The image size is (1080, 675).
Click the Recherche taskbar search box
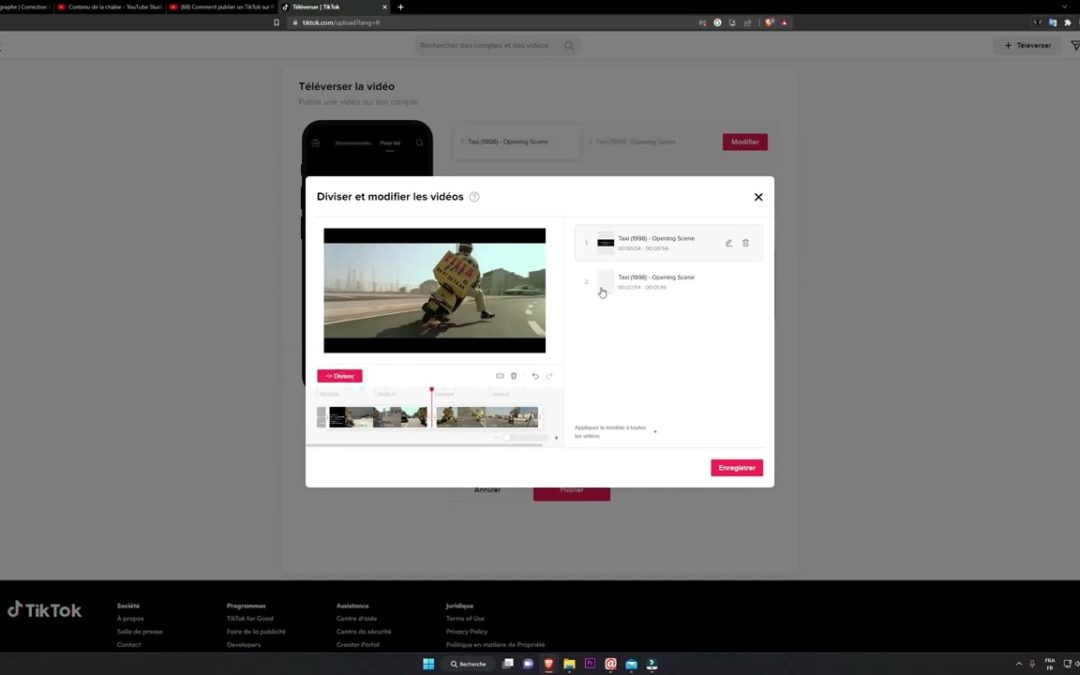tap(468, 664)
